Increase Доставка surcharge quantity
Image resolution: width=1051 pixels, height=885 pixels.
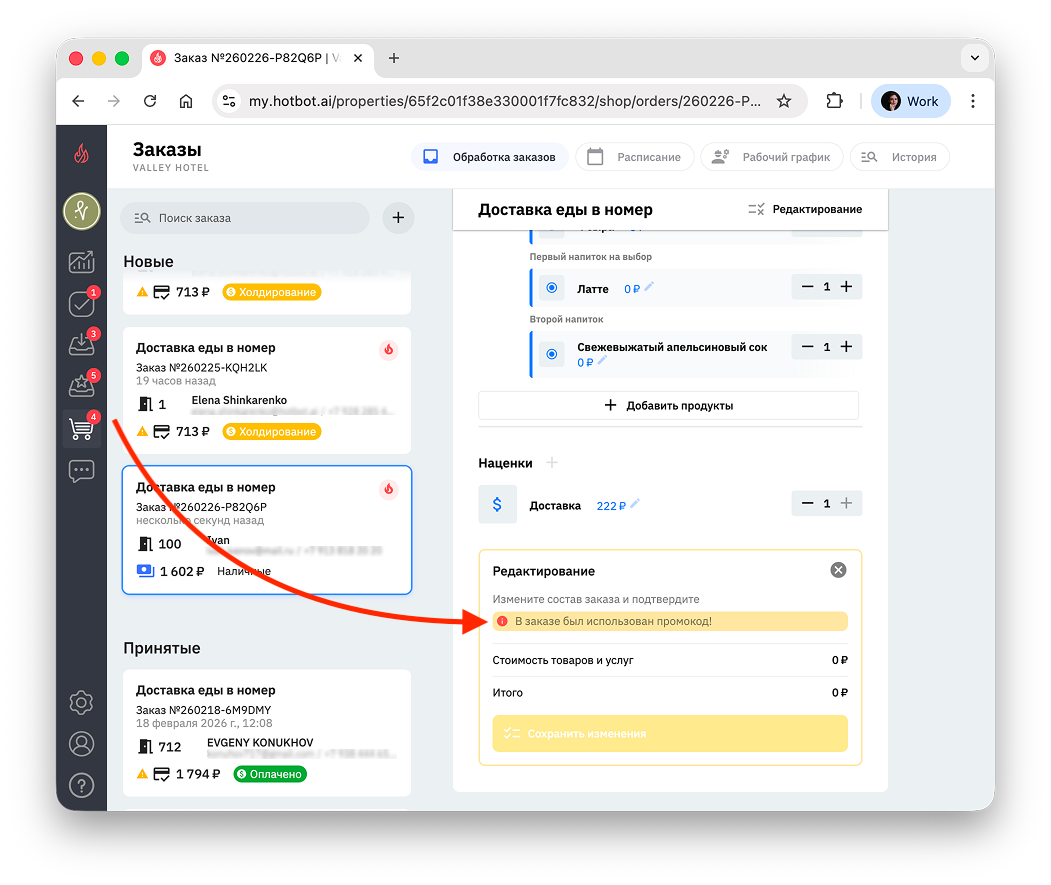(847, 503)
